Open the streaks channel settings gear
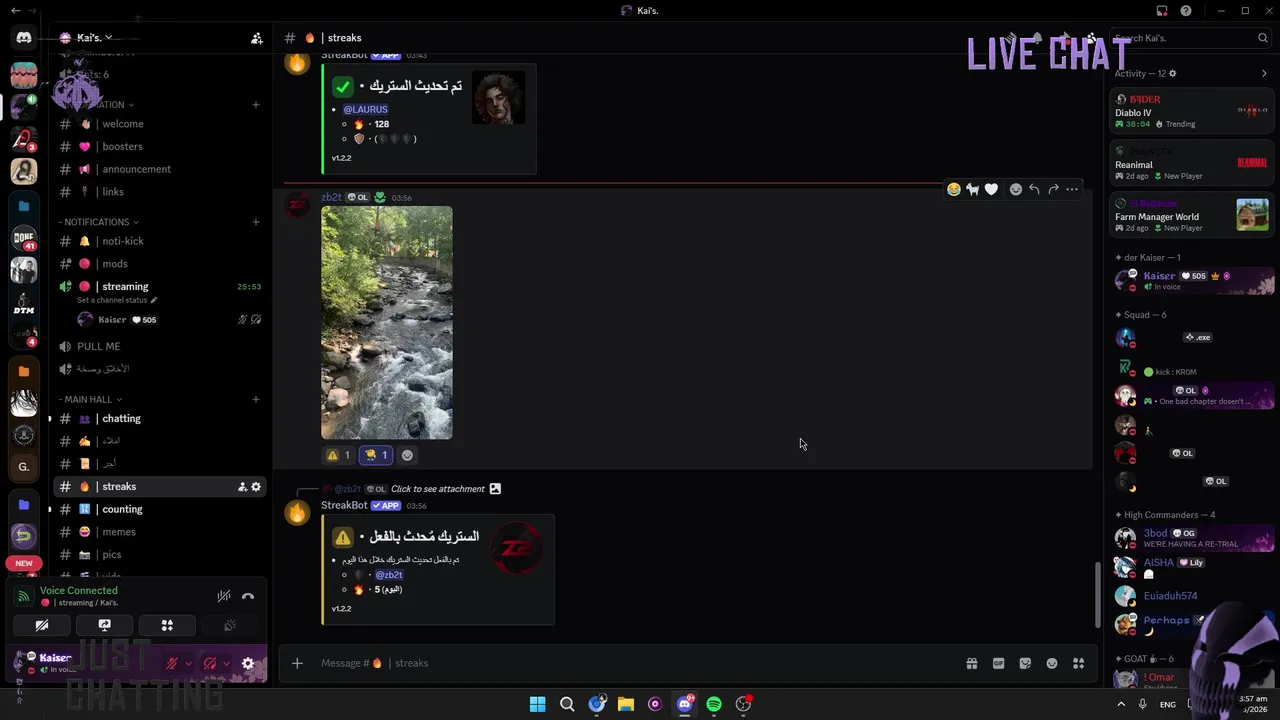The height and width of the screenshot is (720, 1280). point(256,487)
